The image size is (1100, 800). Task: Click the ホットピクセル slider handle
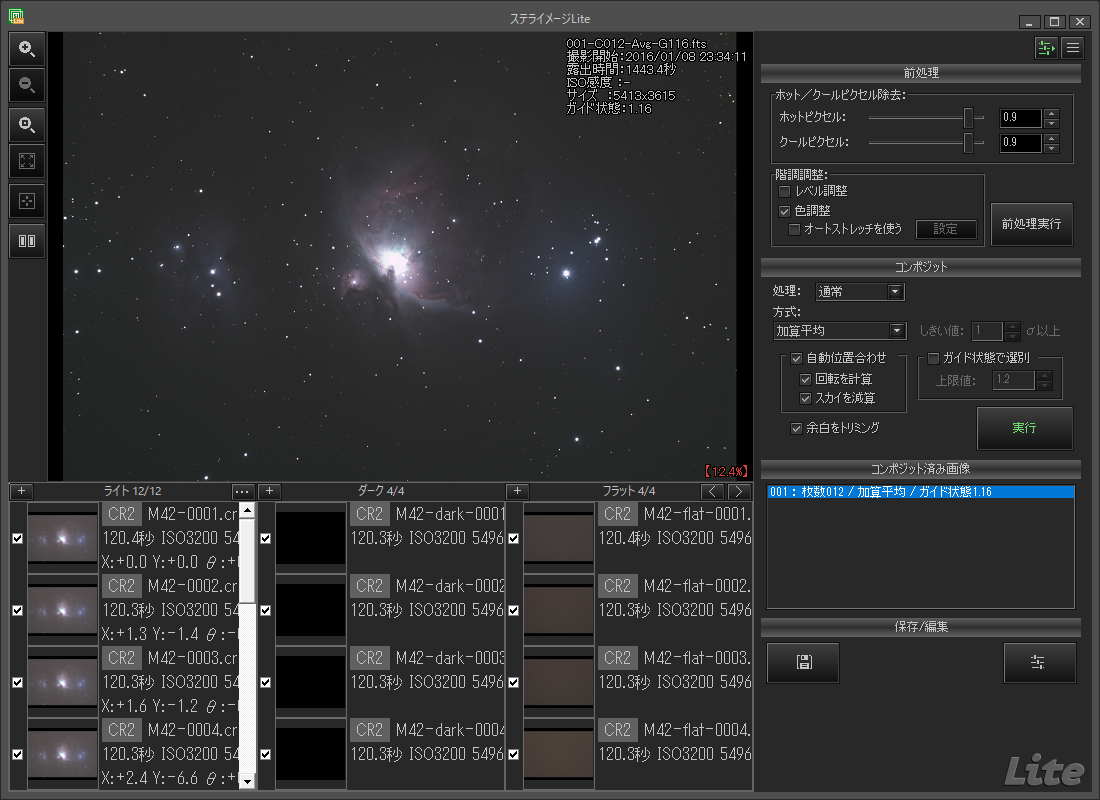[x=968, y=118]
